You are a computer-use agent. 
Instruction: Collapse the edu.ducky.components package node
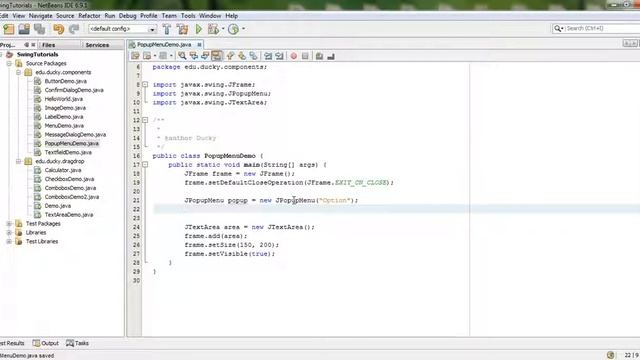(x=18, y=72)
